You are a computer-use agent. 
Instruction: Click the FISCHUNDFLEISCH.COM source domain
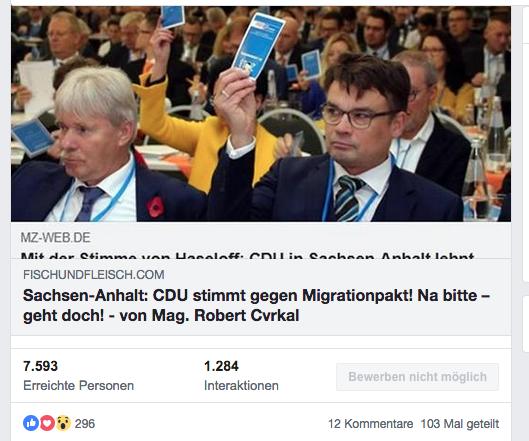(94, 275)
